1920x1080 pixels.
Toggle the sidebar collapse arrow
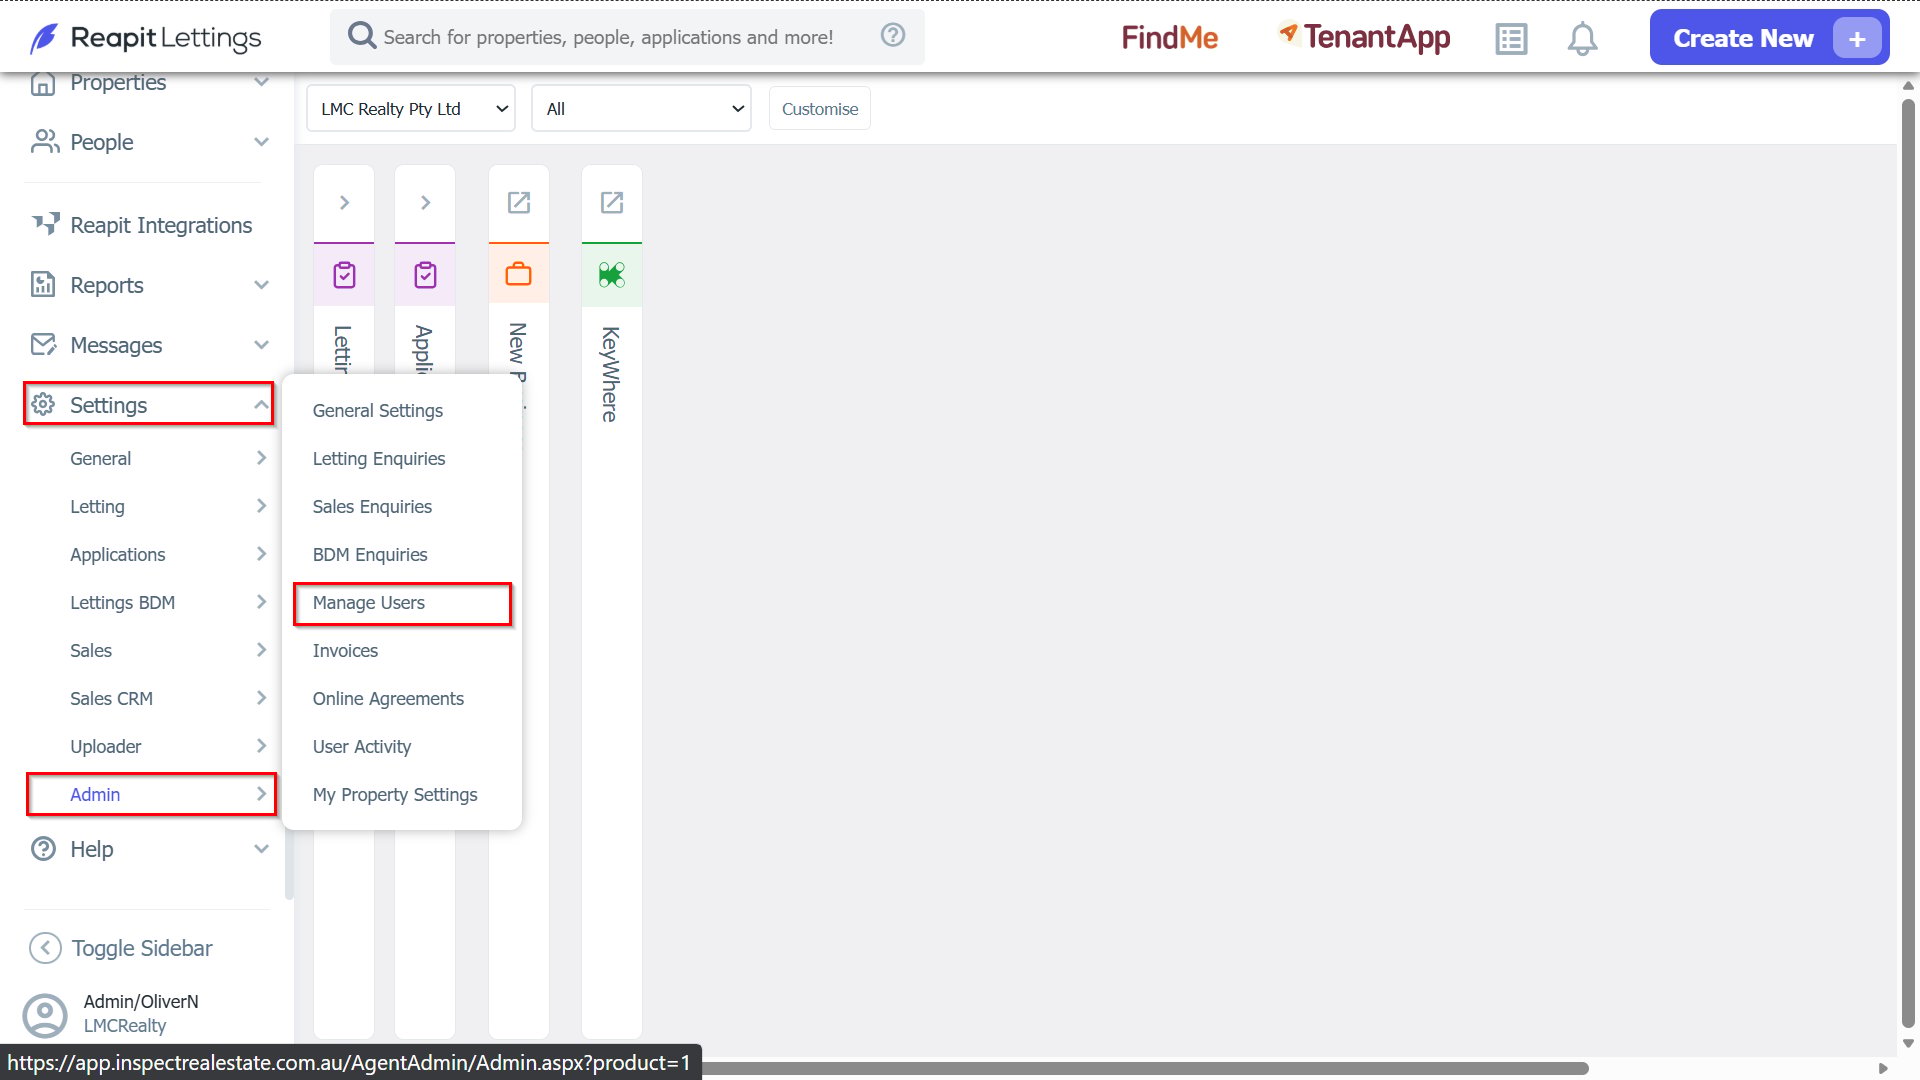tap(45, 948)
